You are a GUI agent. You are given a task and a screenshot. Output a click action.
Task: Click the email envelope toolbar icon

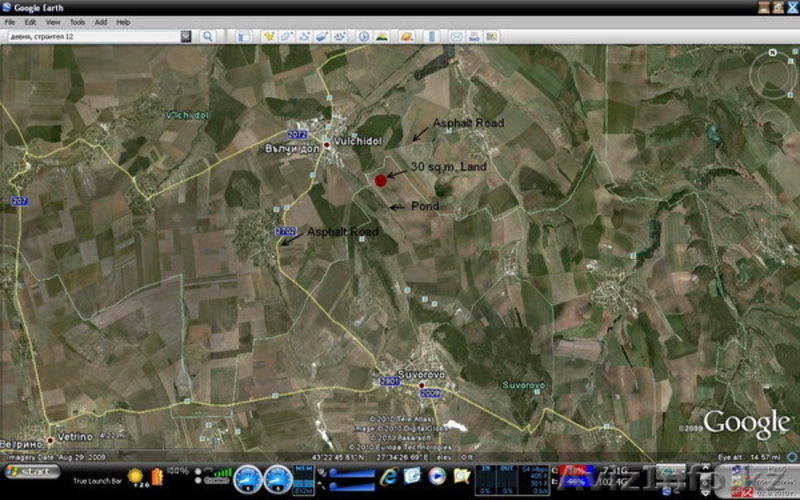[456, 36]
